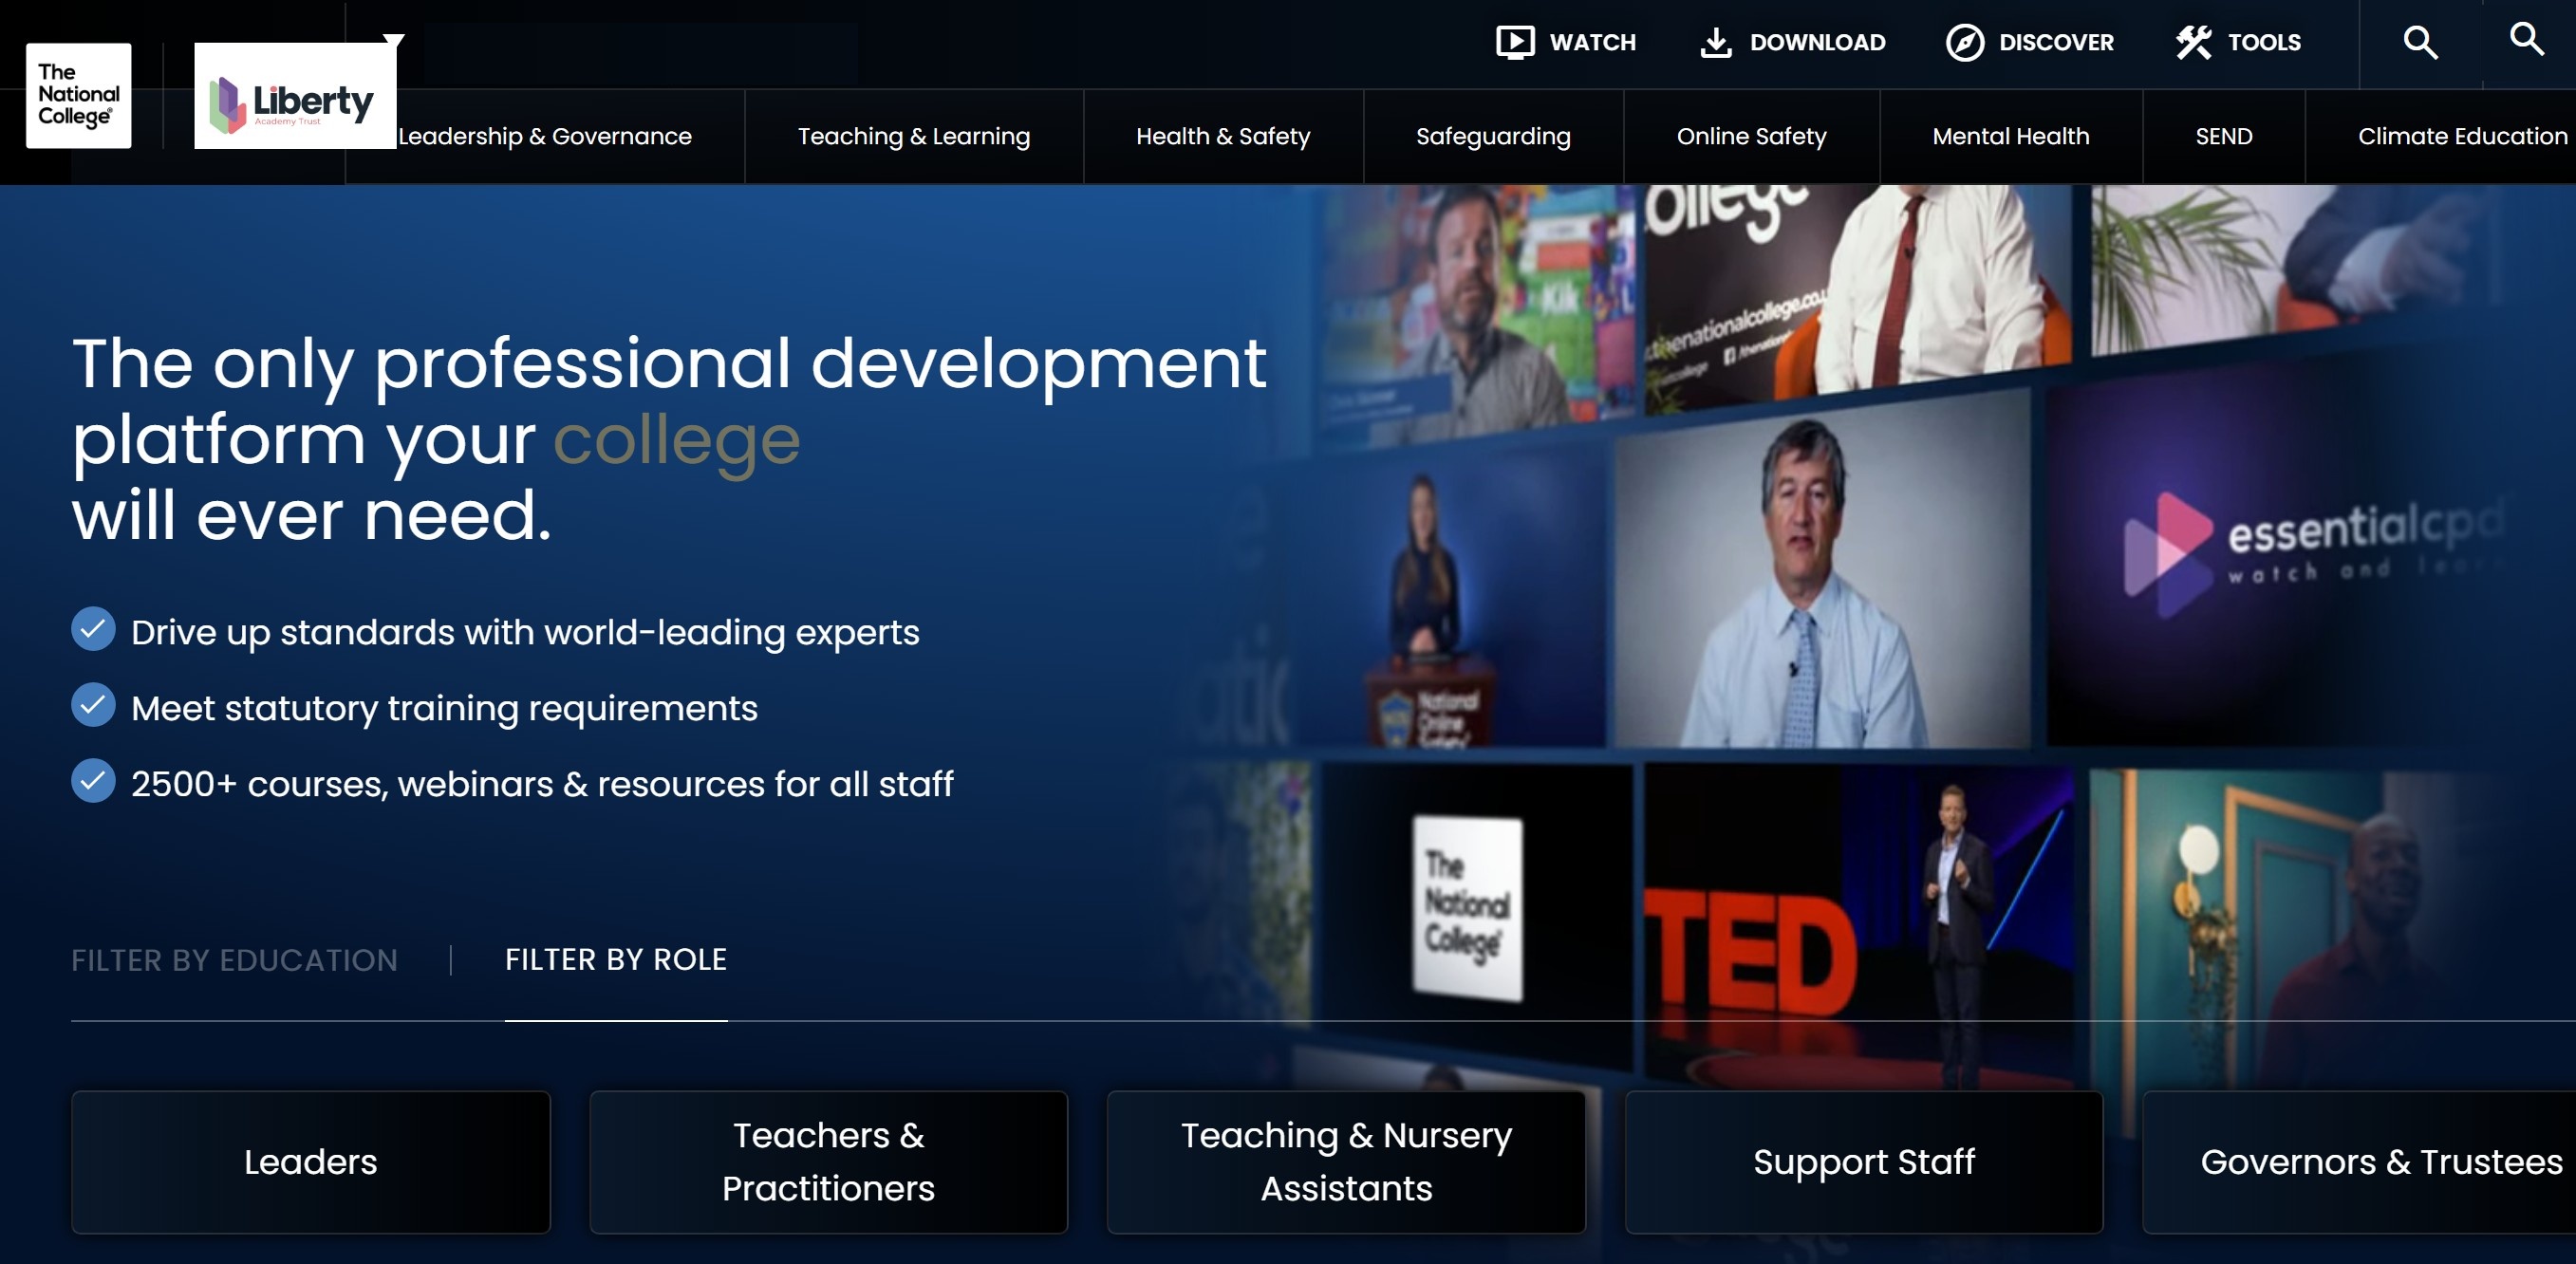Open the Liberty Academy Trust logo
The height and width of the screenshot is (1264, 2576).
point(294,96)
